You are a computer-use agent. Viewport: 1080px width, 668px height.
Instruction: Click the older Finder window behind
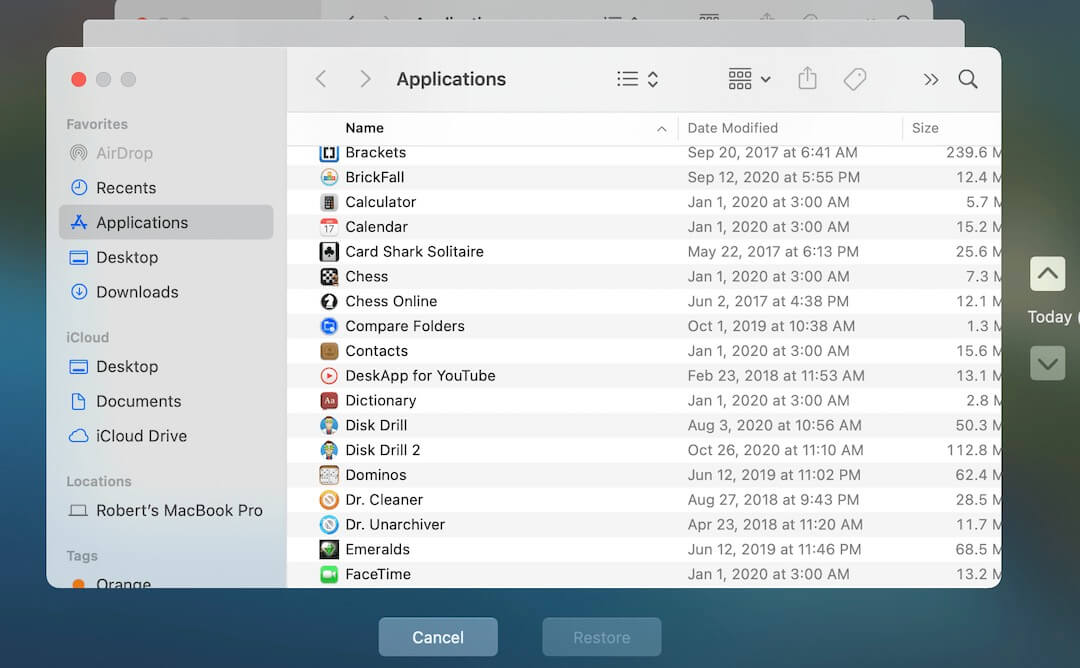(523, 33)
